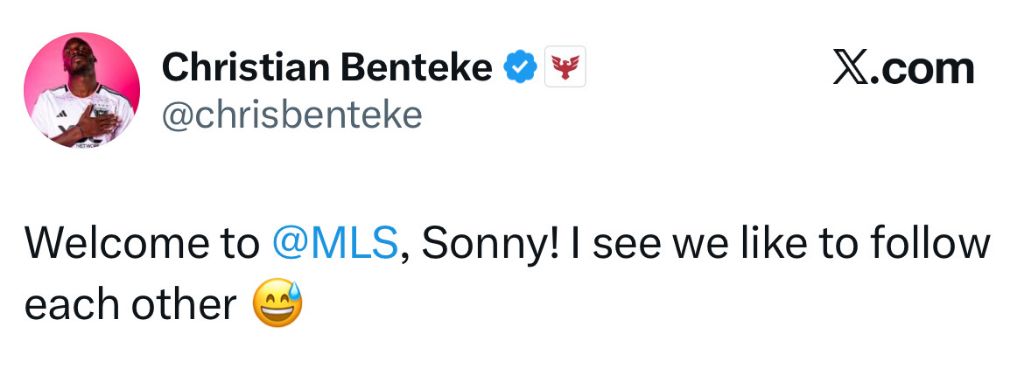Click the @chrisbenteke handle
This screenshot has height=368, width=1024.
click(x=292, y=115)
